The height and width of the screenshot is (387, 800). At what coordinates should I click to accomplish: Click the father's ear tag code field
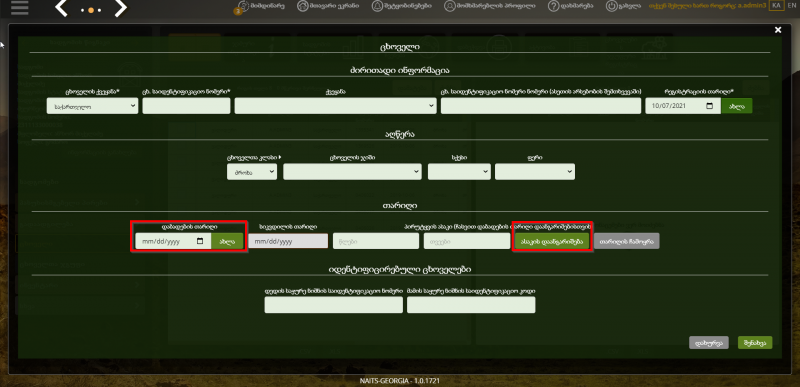point(471,305)
